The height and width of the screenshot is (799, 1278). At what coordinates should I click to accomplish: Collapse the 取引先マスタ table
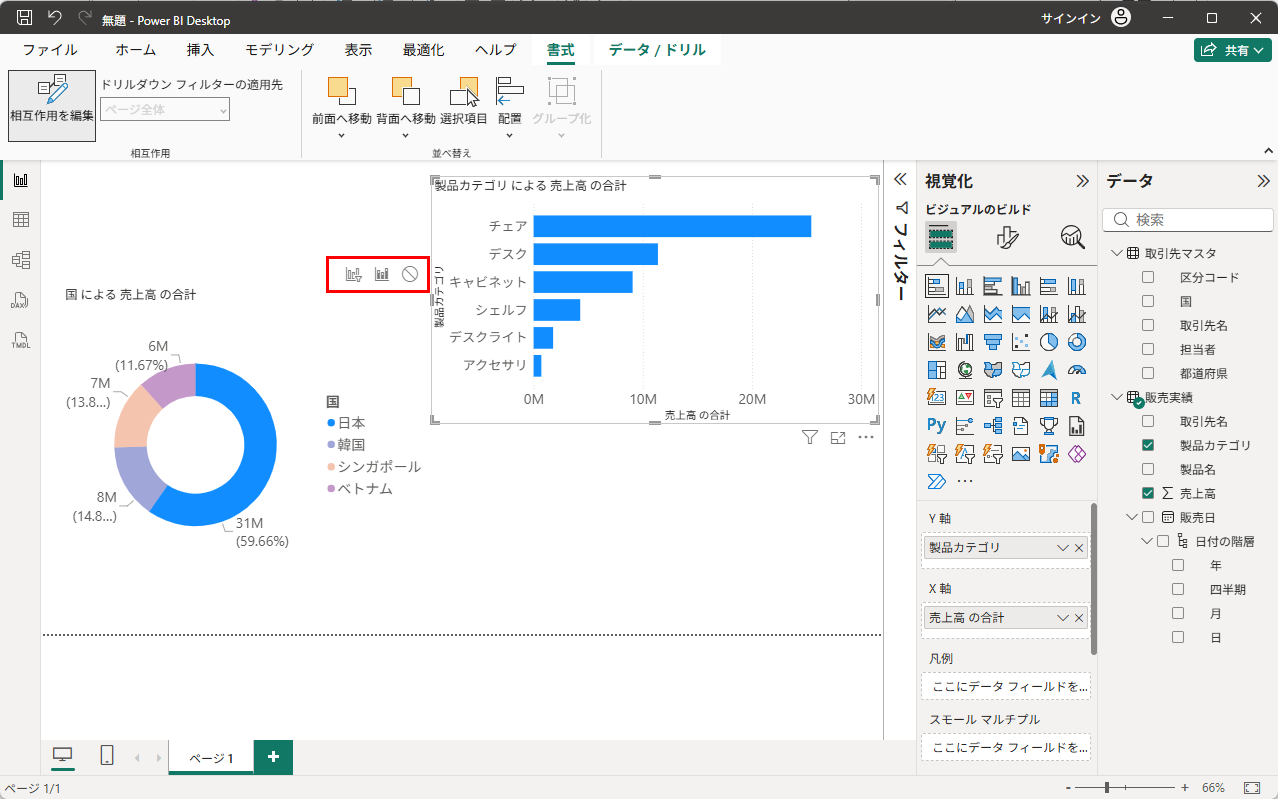click(1117, 253)
